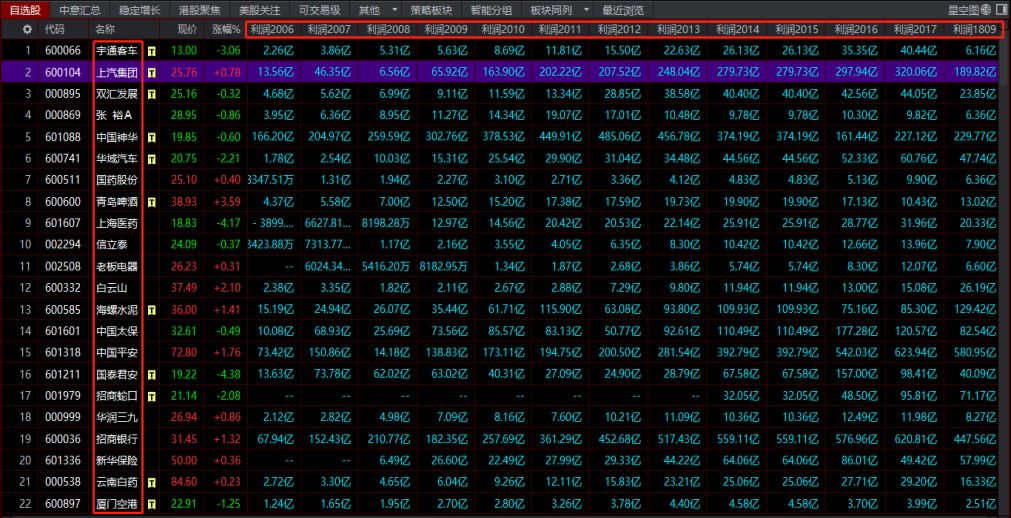The width and height of the screenshot is (1011, 518).
Task: Select the 新华保险 stock name
Action: click(x=117, y=461)
